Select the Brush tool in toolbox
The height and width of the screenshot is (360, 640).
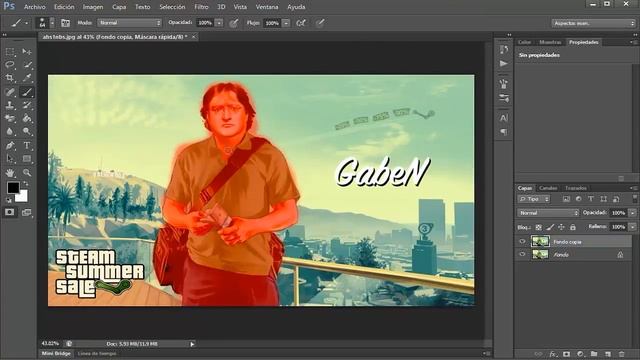pos(27,92)
